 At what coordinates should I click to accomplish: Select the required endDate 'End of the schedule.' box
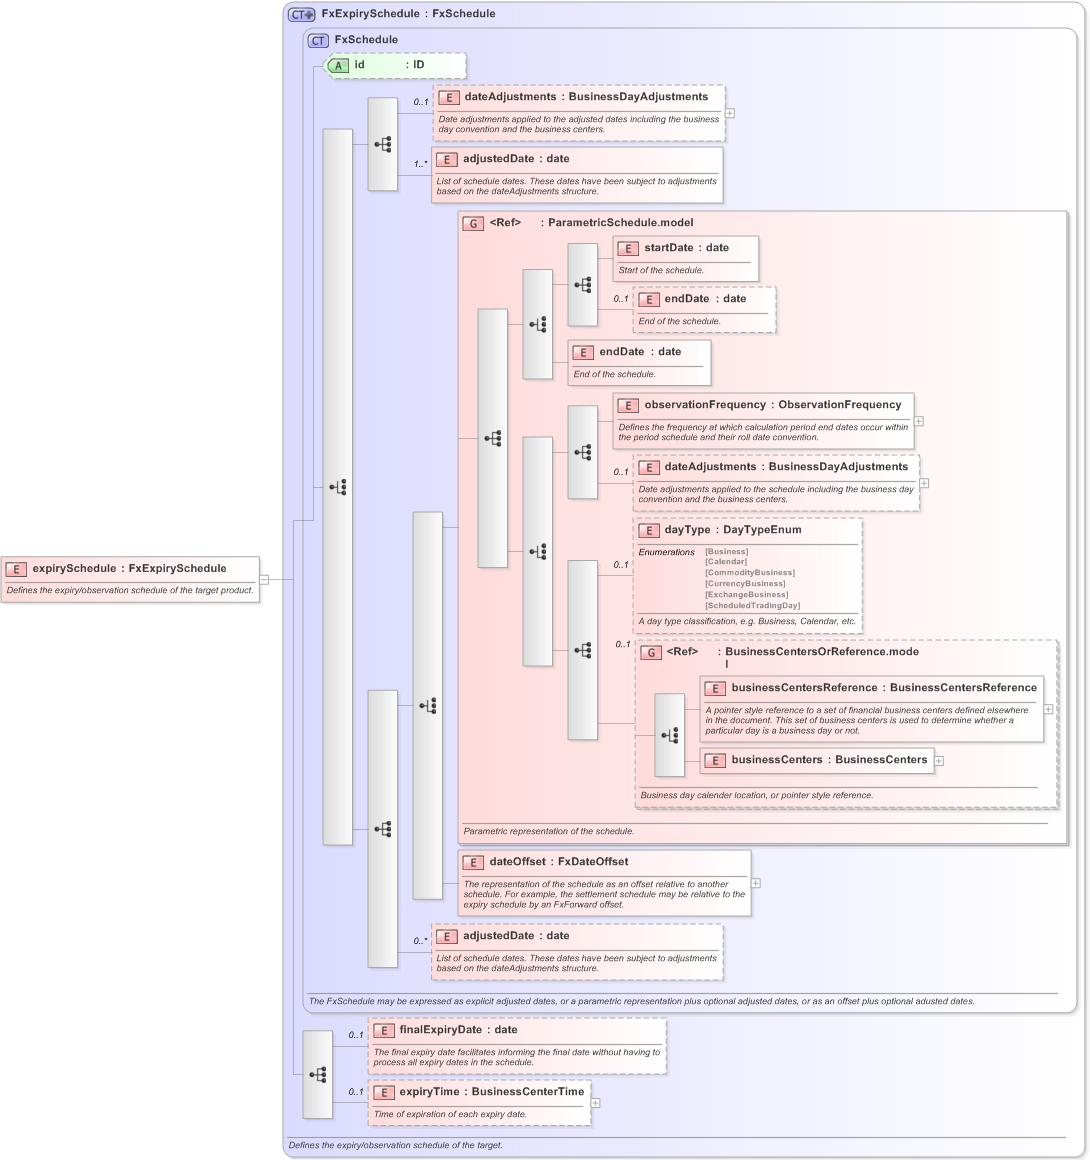pos(639,362)
